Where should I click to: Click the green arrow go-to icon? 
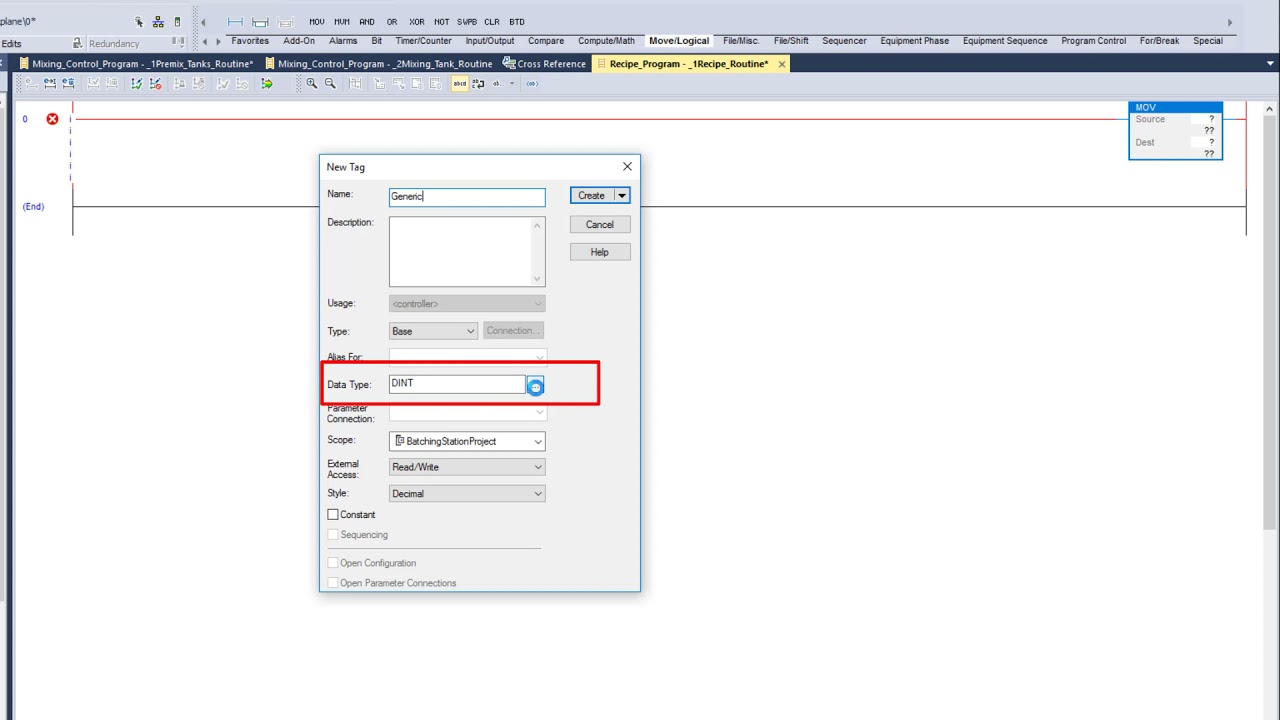267,84
